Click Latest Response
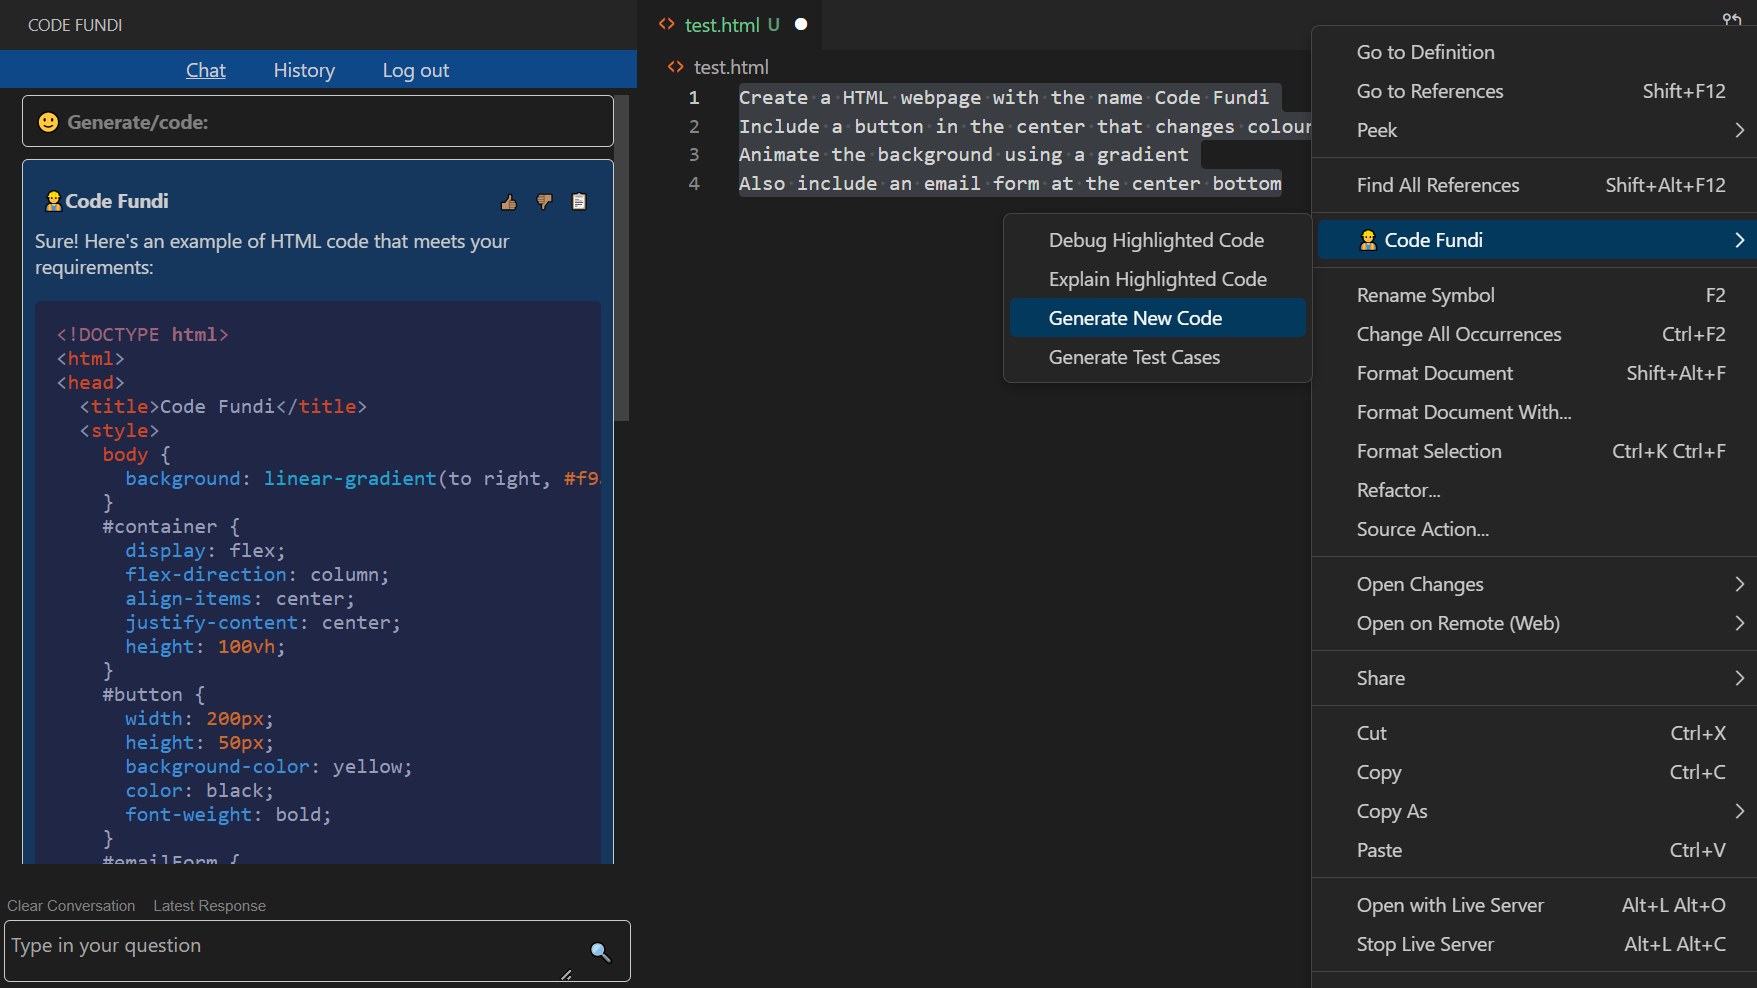The width and height of the screenshot is (1757, 988). click(210, 906)
